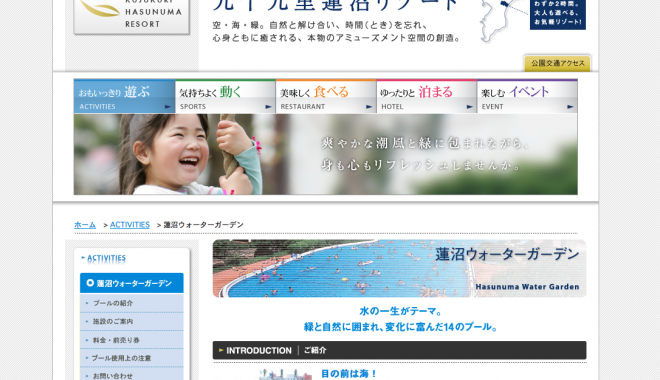Click the arrow icon on HOTEL tab
The width and height of the screenshot is (660, 380).
(x=469, y=107)
